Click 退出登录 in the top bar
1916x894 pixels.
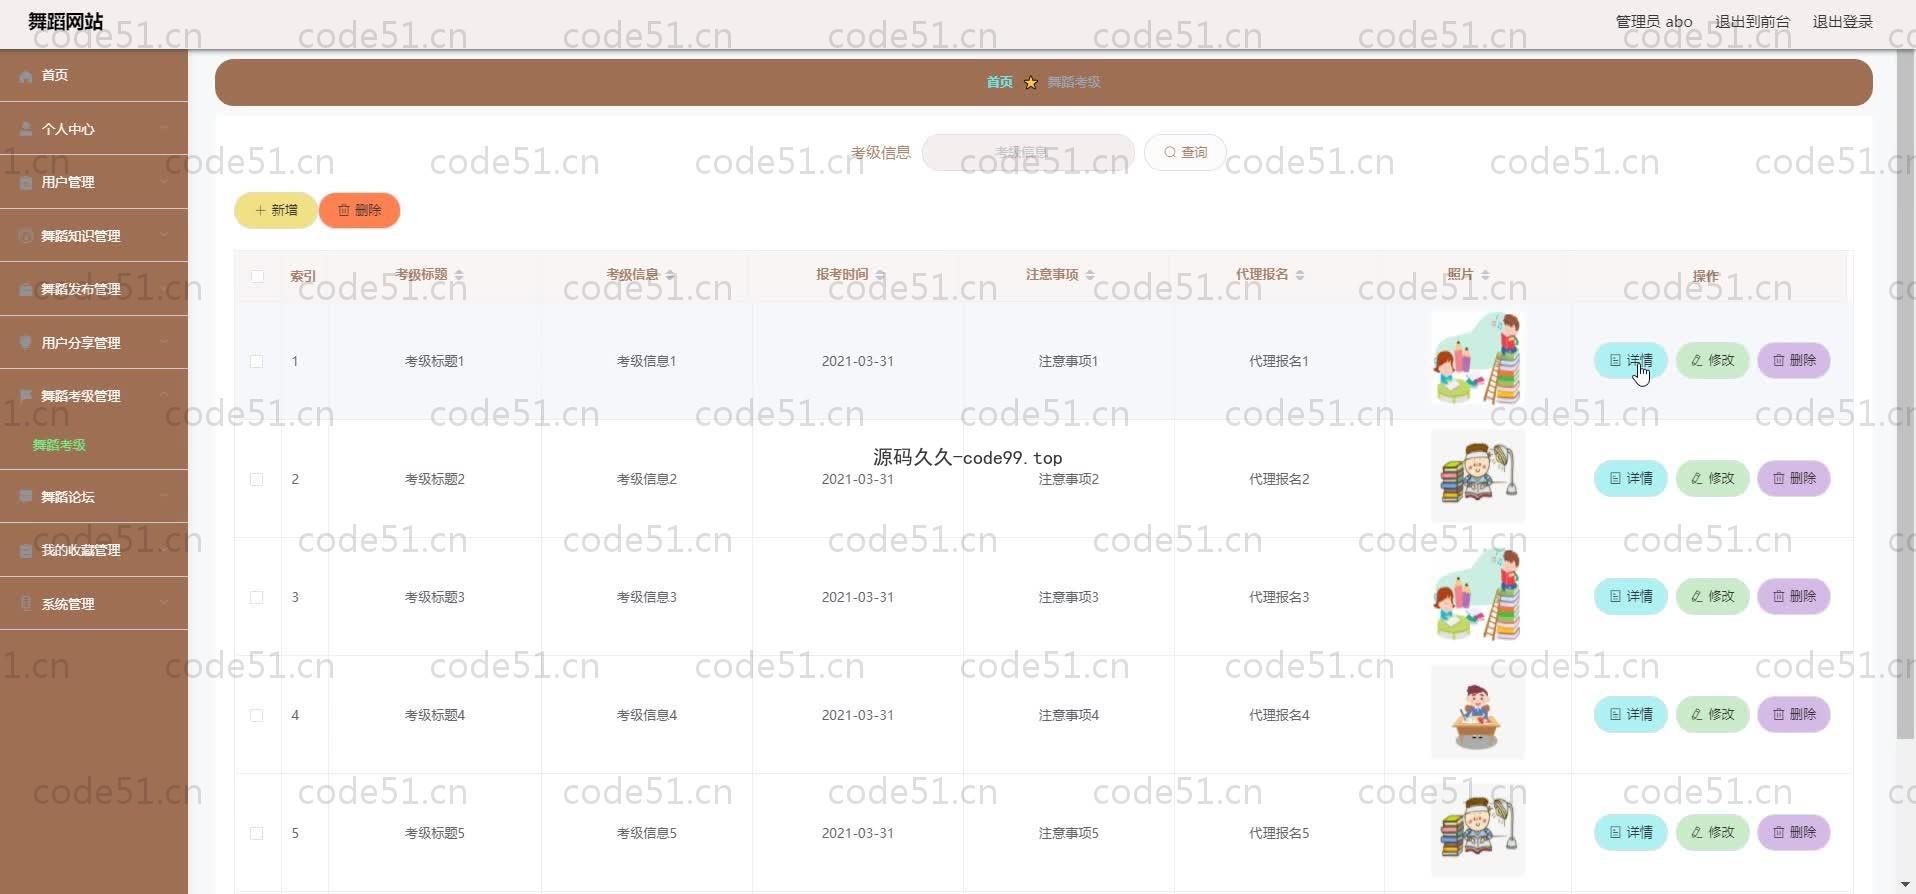click(x=1842, y=21)
